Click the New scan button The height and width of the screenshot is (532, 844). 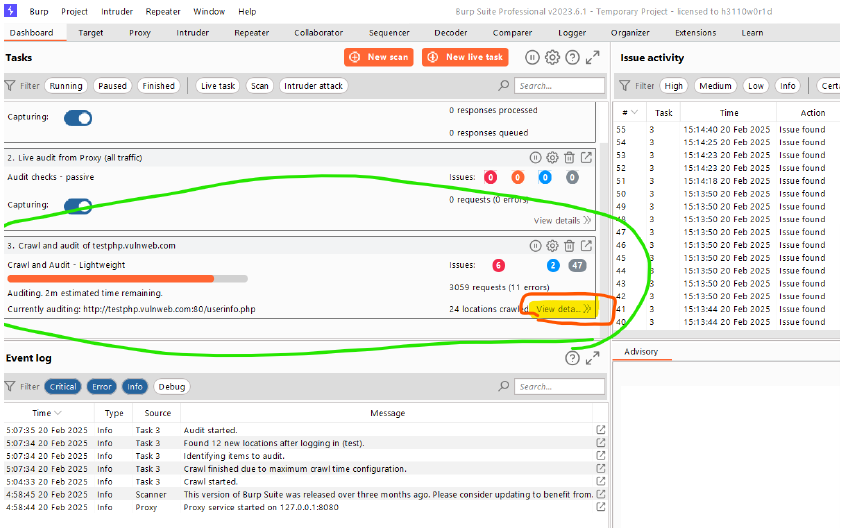379,57
